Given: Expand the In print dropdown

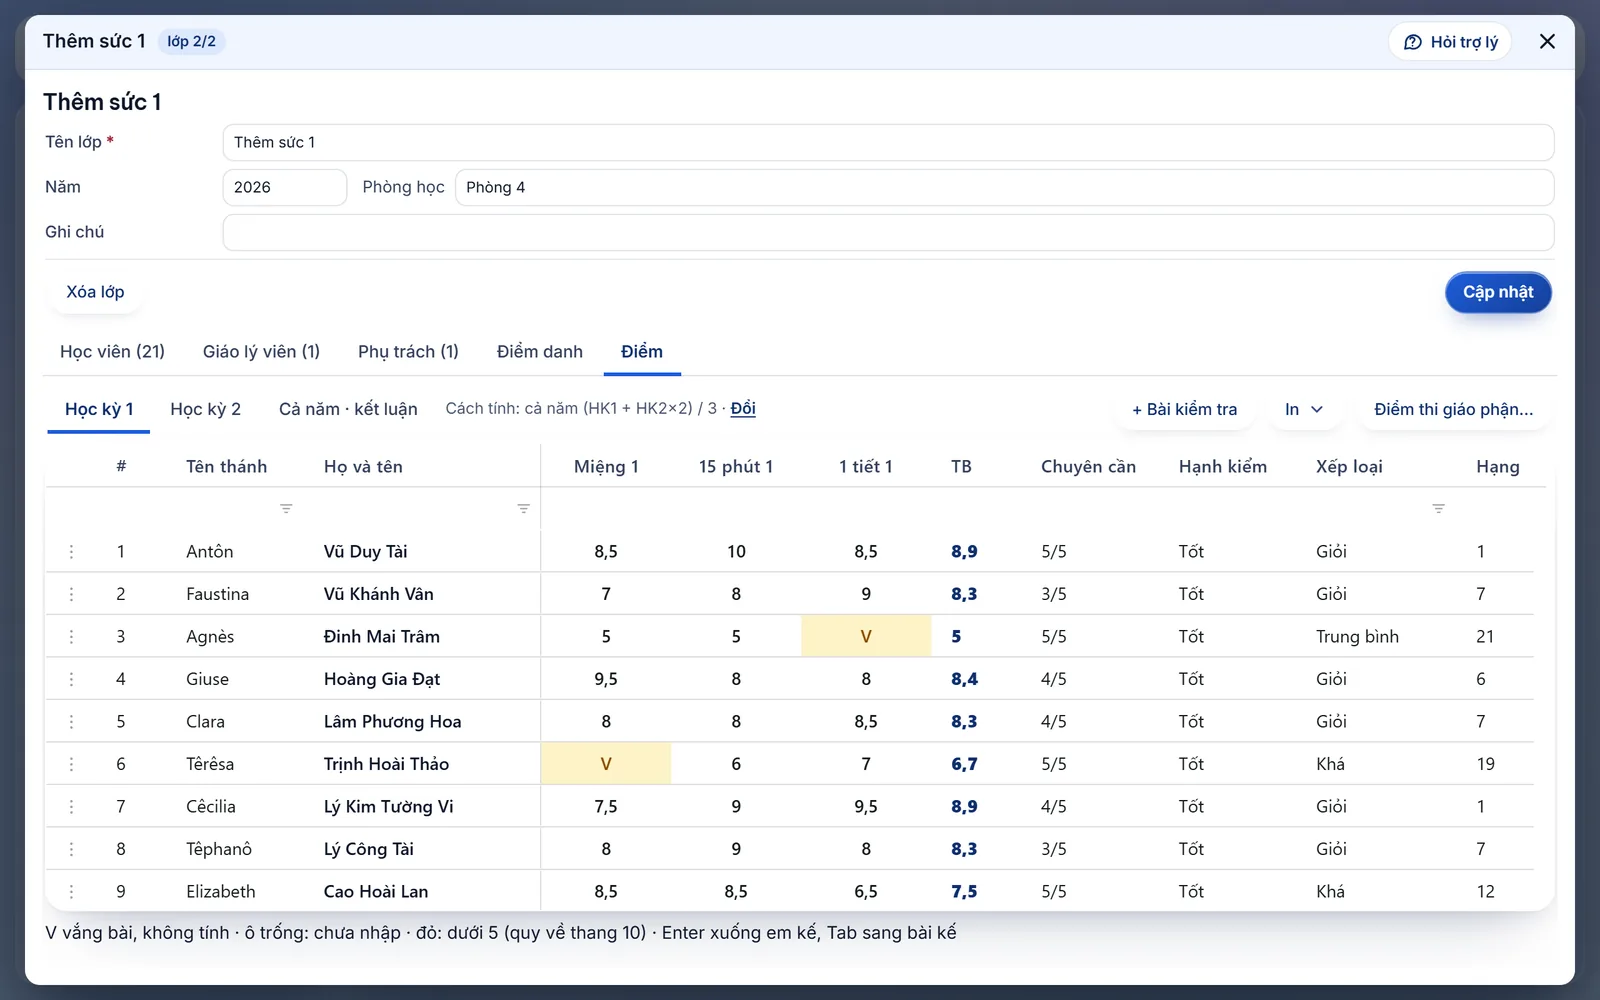Looking at the screenshot, I should (1304, 409).
